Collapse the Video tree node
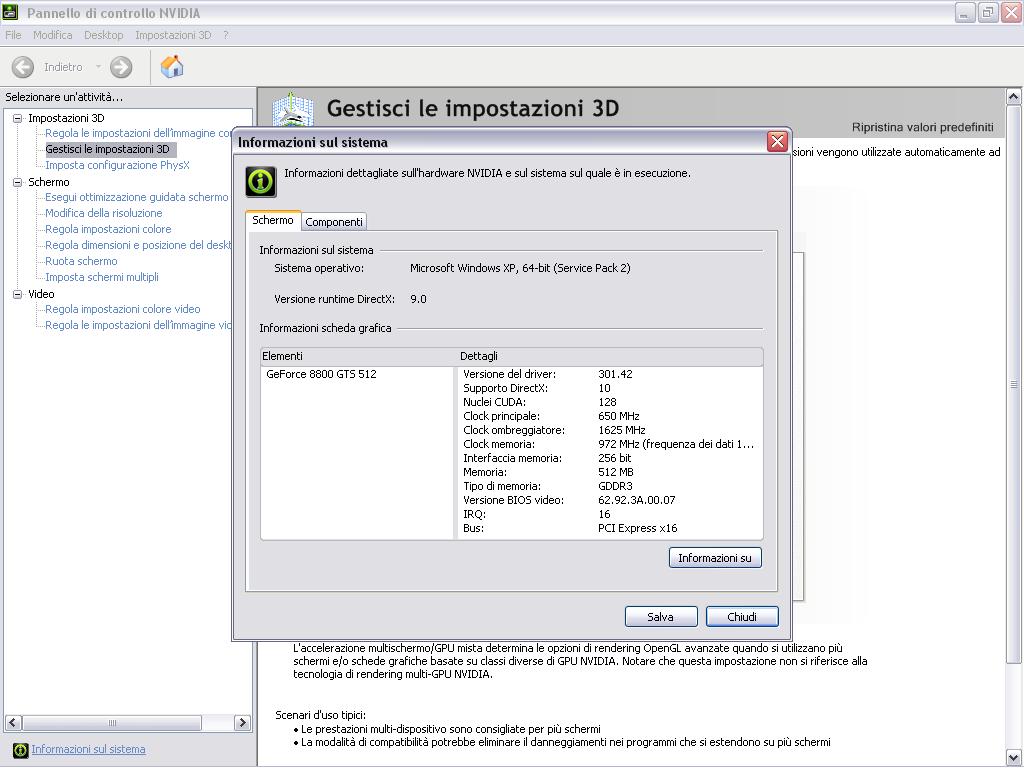Viewport: 1024px width, 768px height. [x=18, y=295]
